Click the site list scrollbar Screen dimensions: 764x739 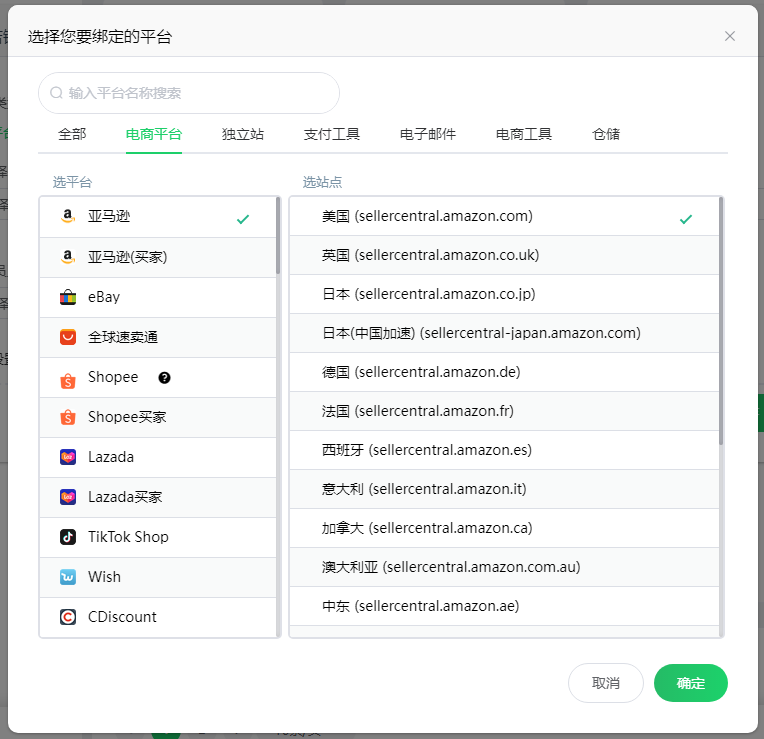coord(721,321)
